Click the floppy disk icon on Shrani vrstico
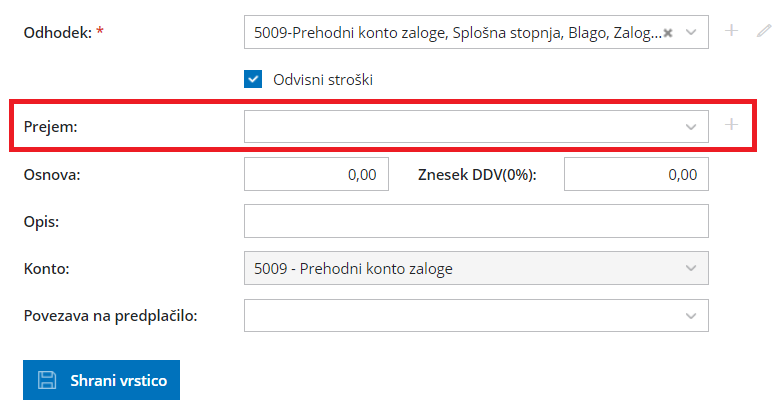784x408 pixels. (x=46, y=380)
